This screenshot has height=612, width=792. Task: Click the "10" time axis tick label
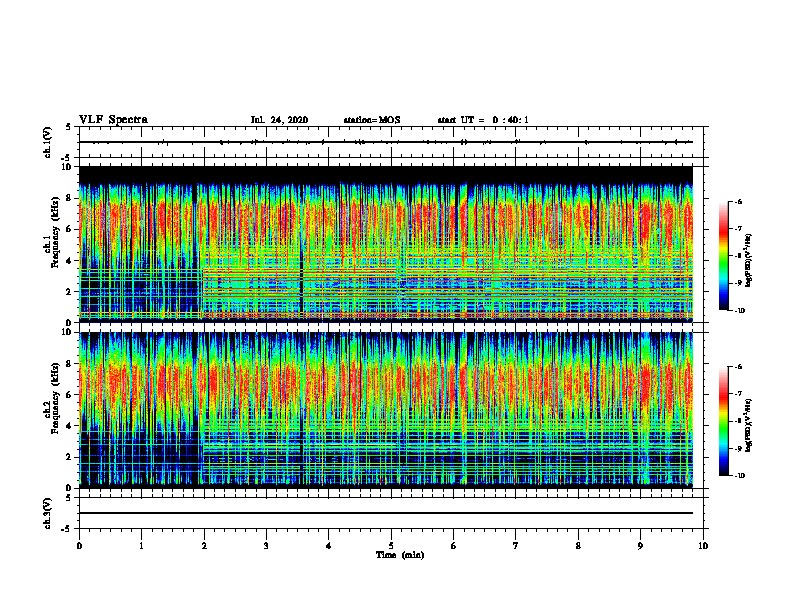703,545
